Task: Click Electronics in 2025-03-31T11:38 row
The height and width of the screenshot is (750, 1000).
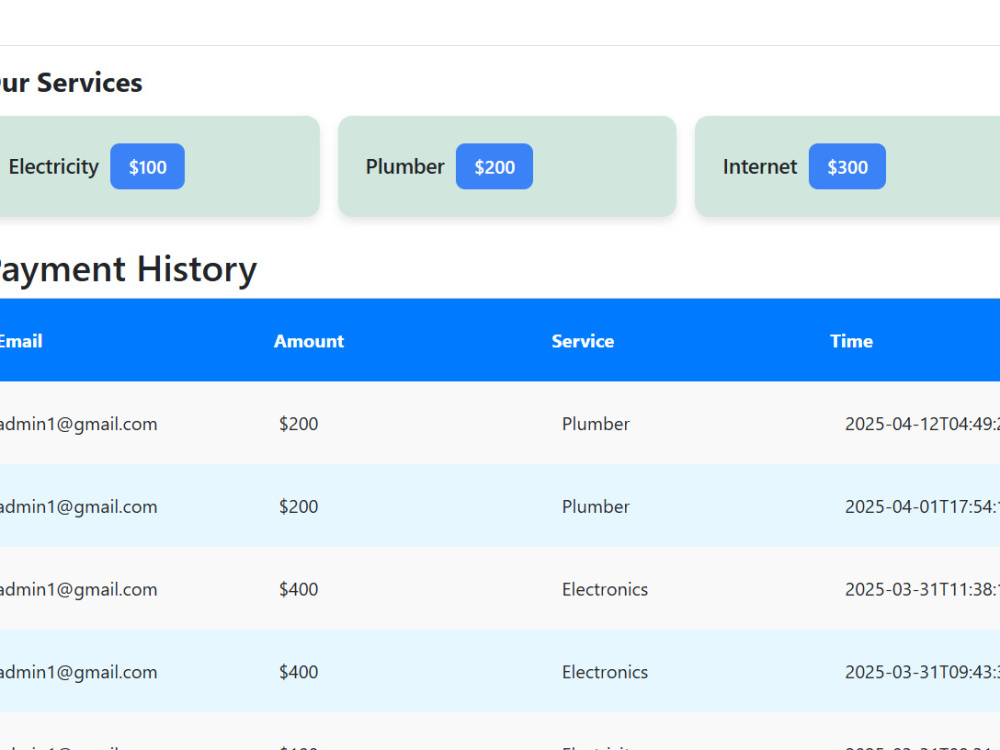Action: click(x=605, y=589)
